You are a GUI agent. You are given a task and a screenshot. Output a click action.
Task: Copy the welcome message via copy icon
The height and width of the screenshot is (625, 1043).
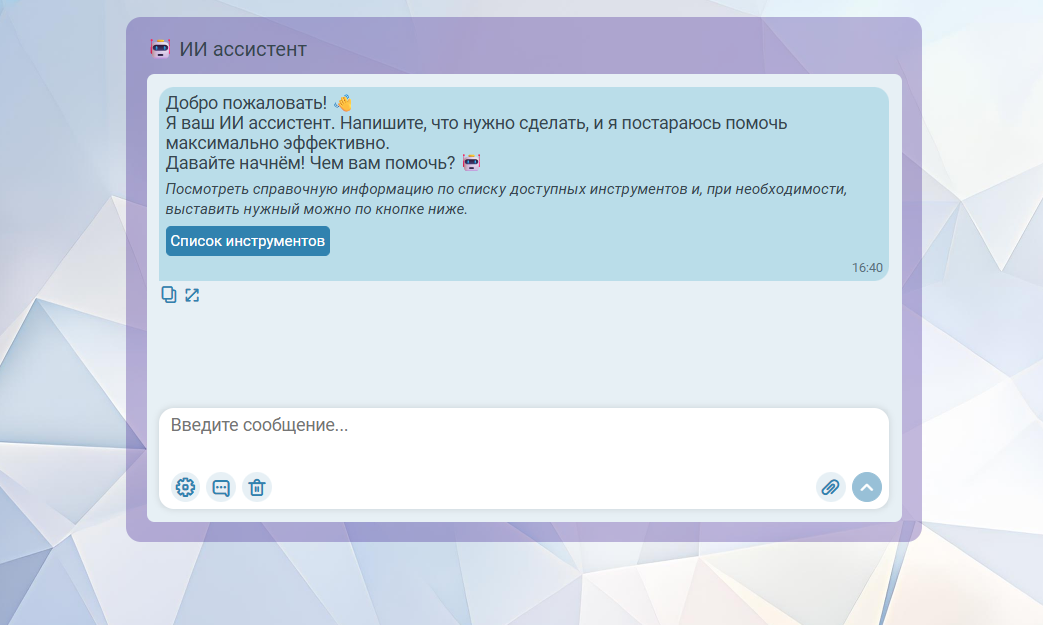point(169,295)
